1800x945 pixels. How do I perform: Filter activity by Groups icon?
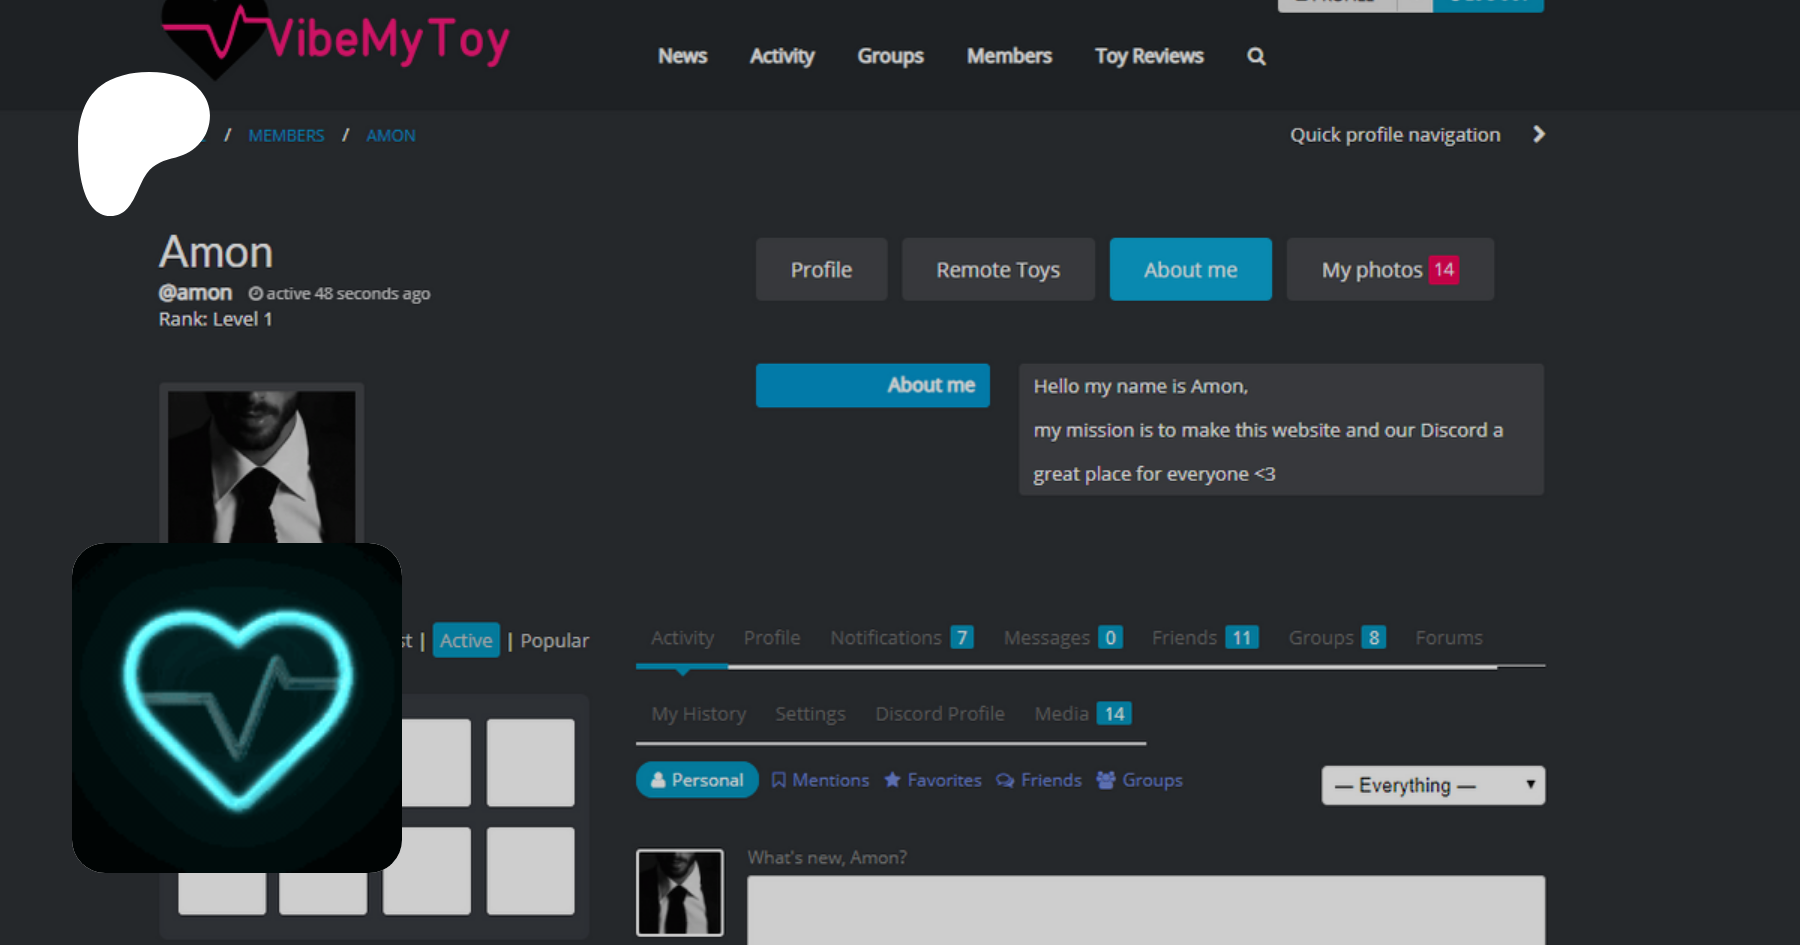[x=1140, y=780]
